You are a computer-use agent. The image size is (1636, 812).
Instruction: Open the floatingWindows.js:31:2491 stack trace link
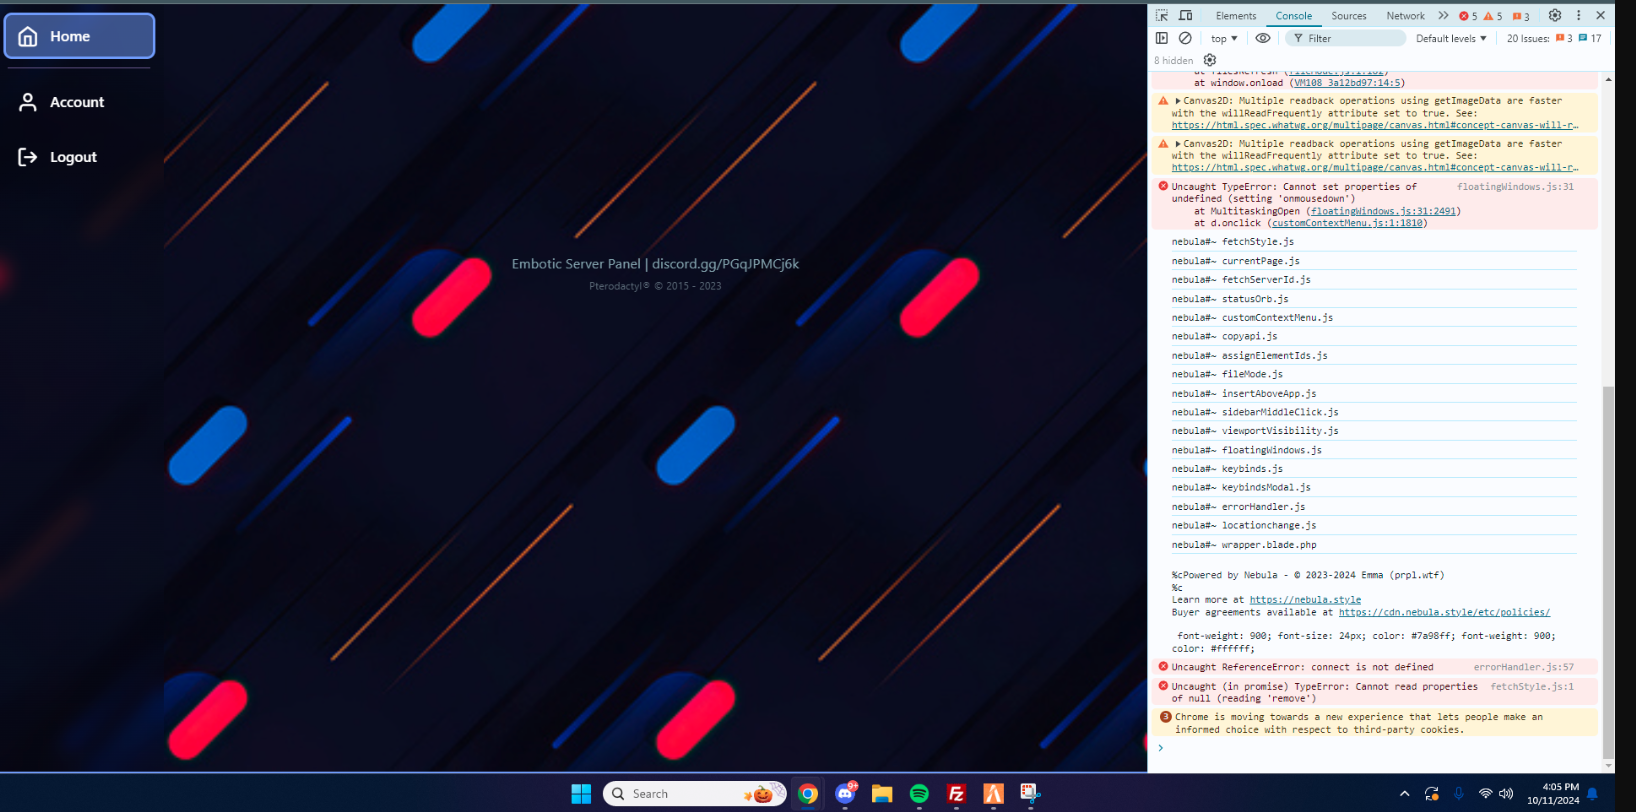1383,211
